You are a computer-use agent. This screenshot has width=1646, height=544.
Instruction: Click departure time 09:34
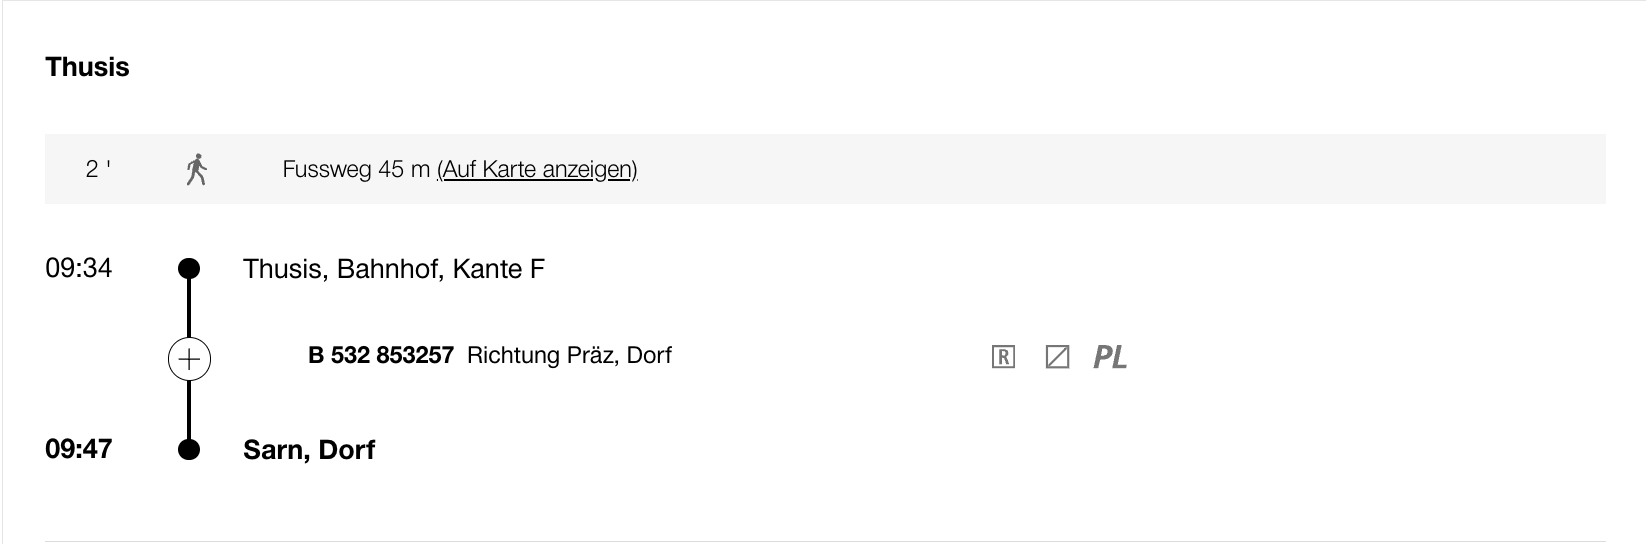79,268
